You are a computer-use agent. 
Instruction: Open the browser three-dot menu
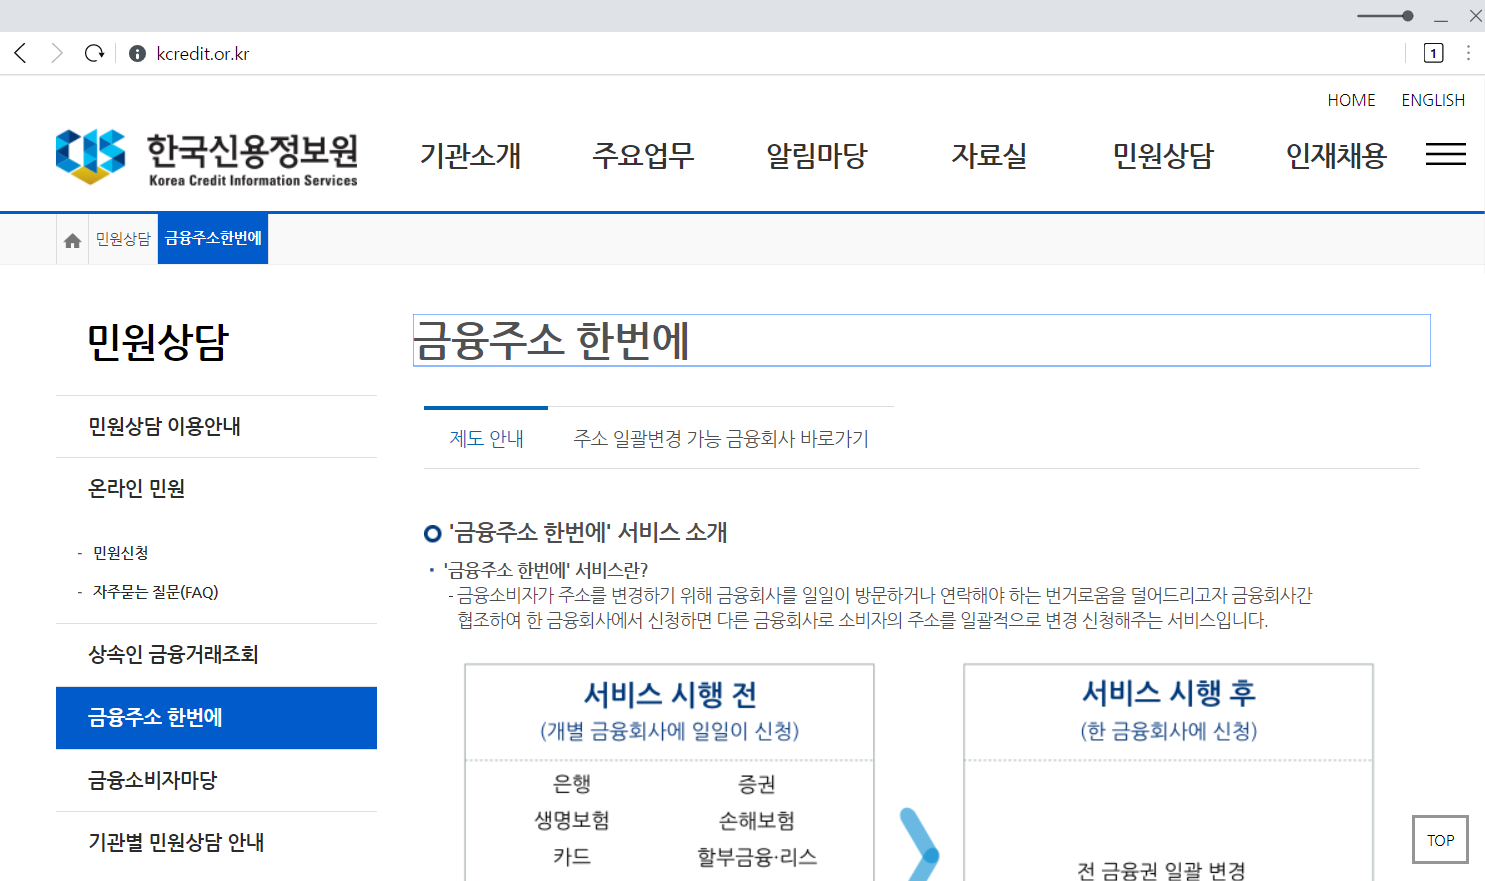(x=1468, y=53)
